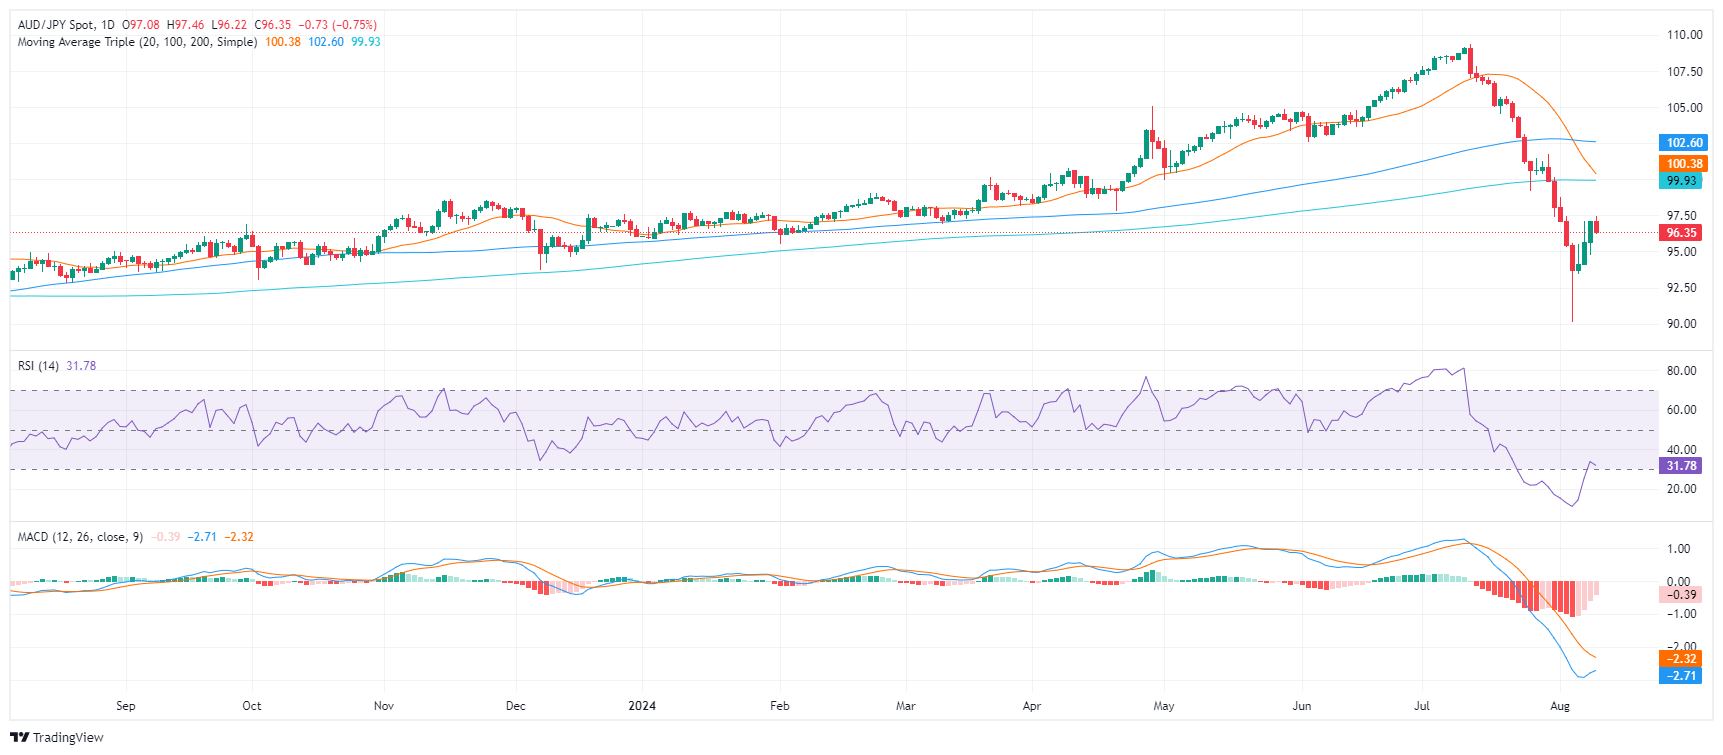Click the blue 102.60 price axis tag
The image size is (1723, 755).
[x=1683, y=143]
